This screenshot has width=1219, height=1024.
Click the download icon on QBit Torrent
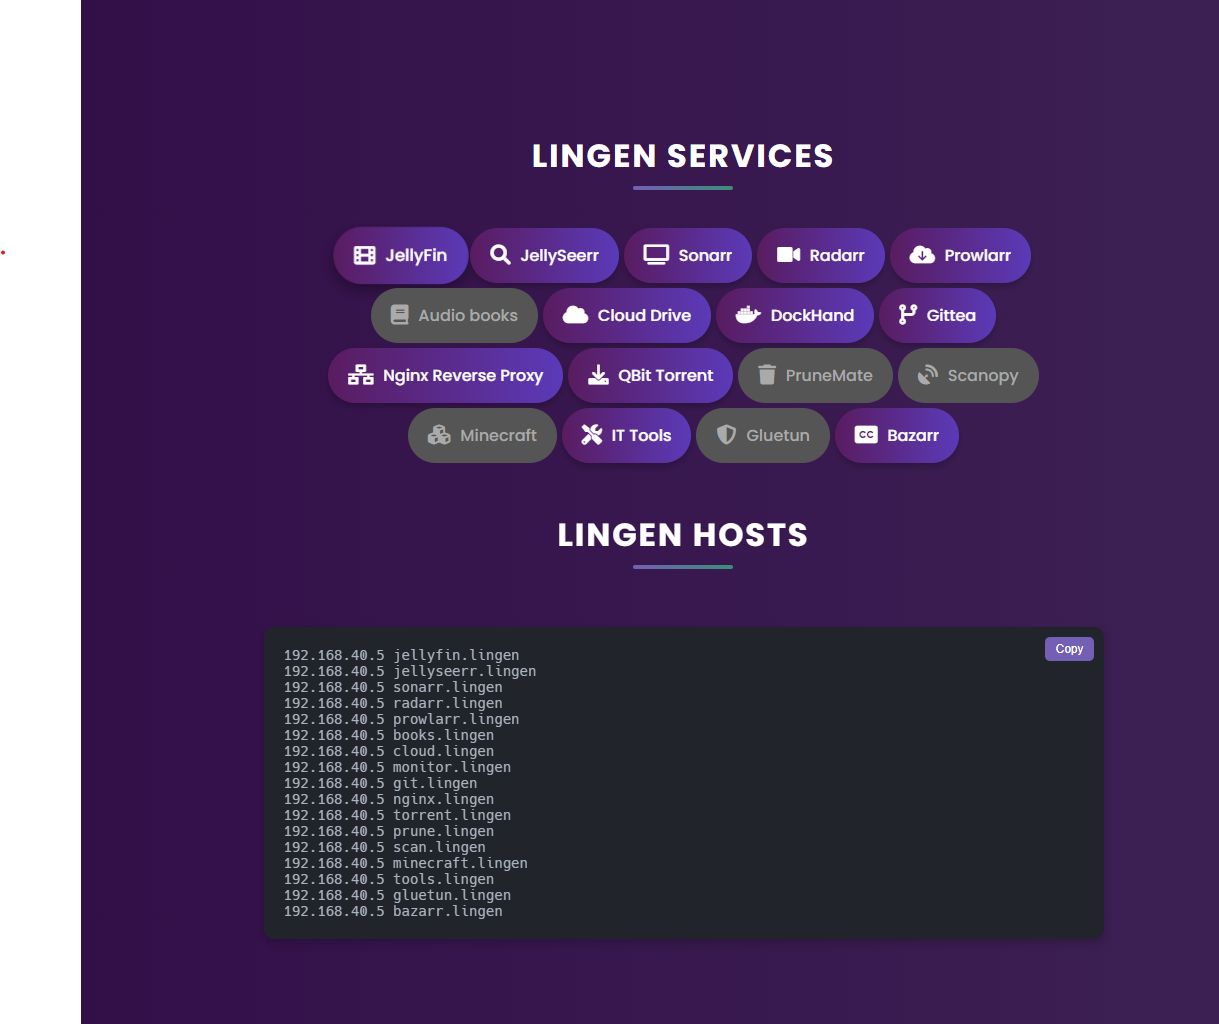click(x=598, y=375)
